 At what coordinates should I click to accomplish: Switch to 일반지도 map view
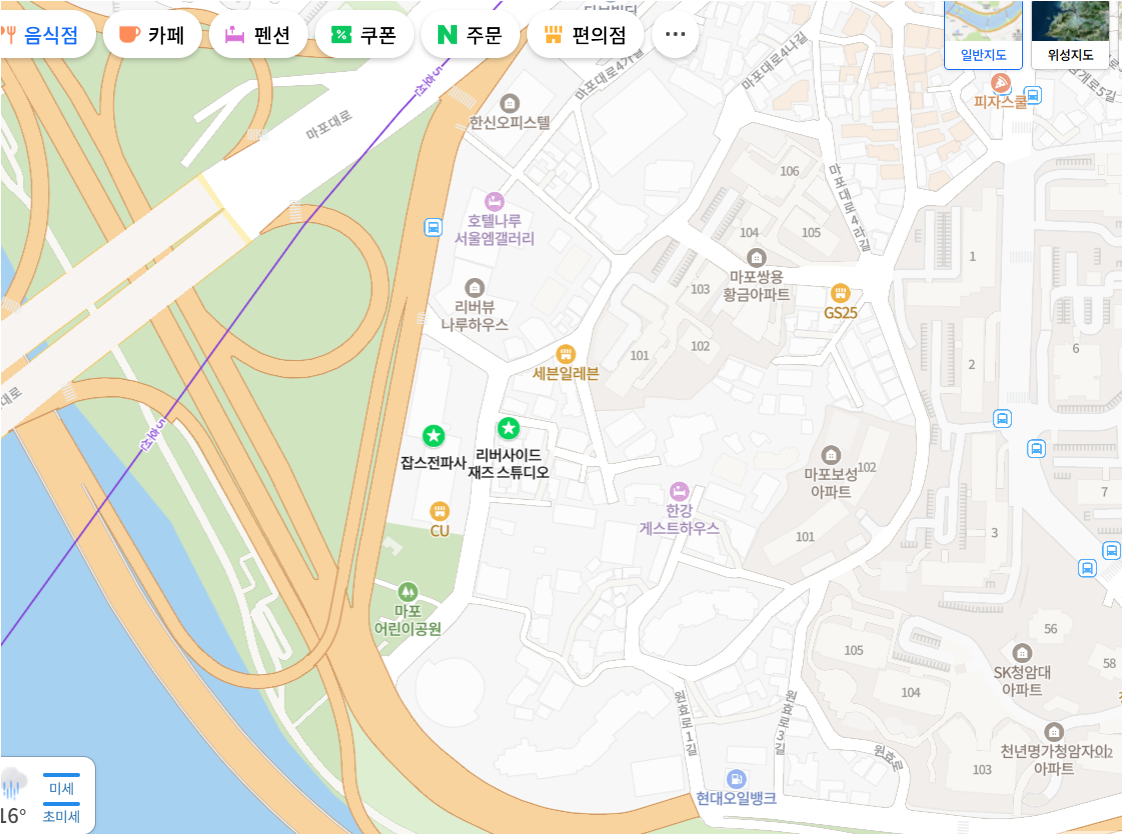point(983,34)
